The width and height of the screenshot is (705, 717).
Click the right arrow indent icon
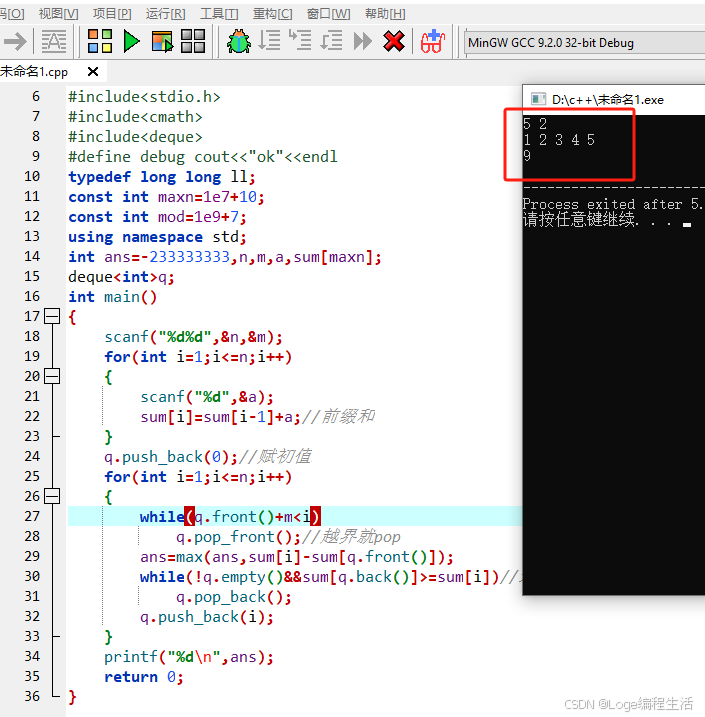15,42
